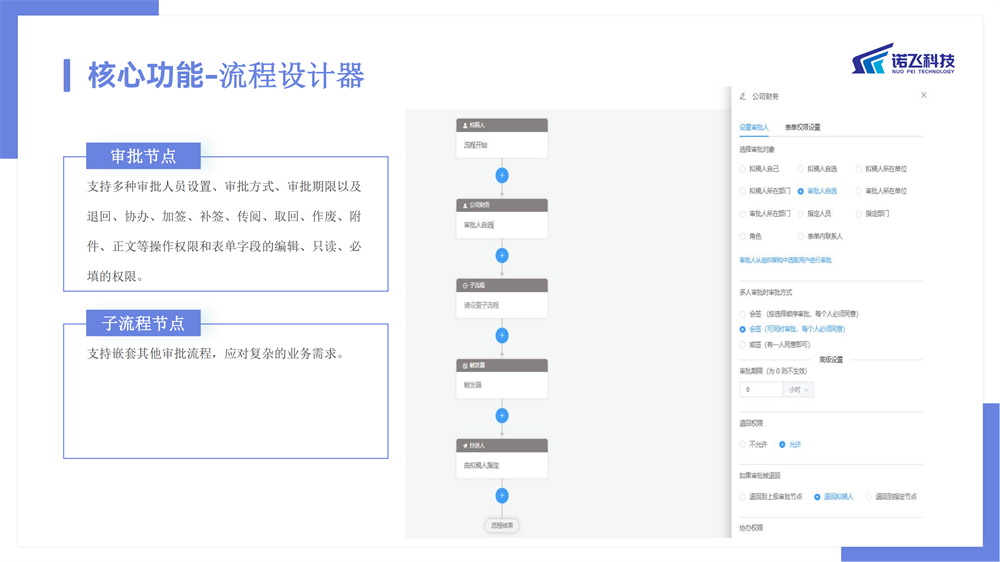Select the 指定人员 radio option

[800, 214]
